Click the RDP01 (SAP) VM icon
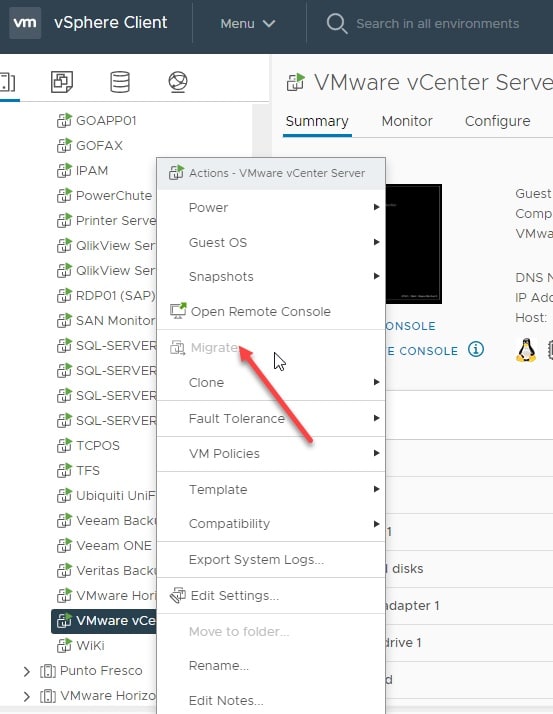This screenshot has width=553, height=714. click(64, 296)
